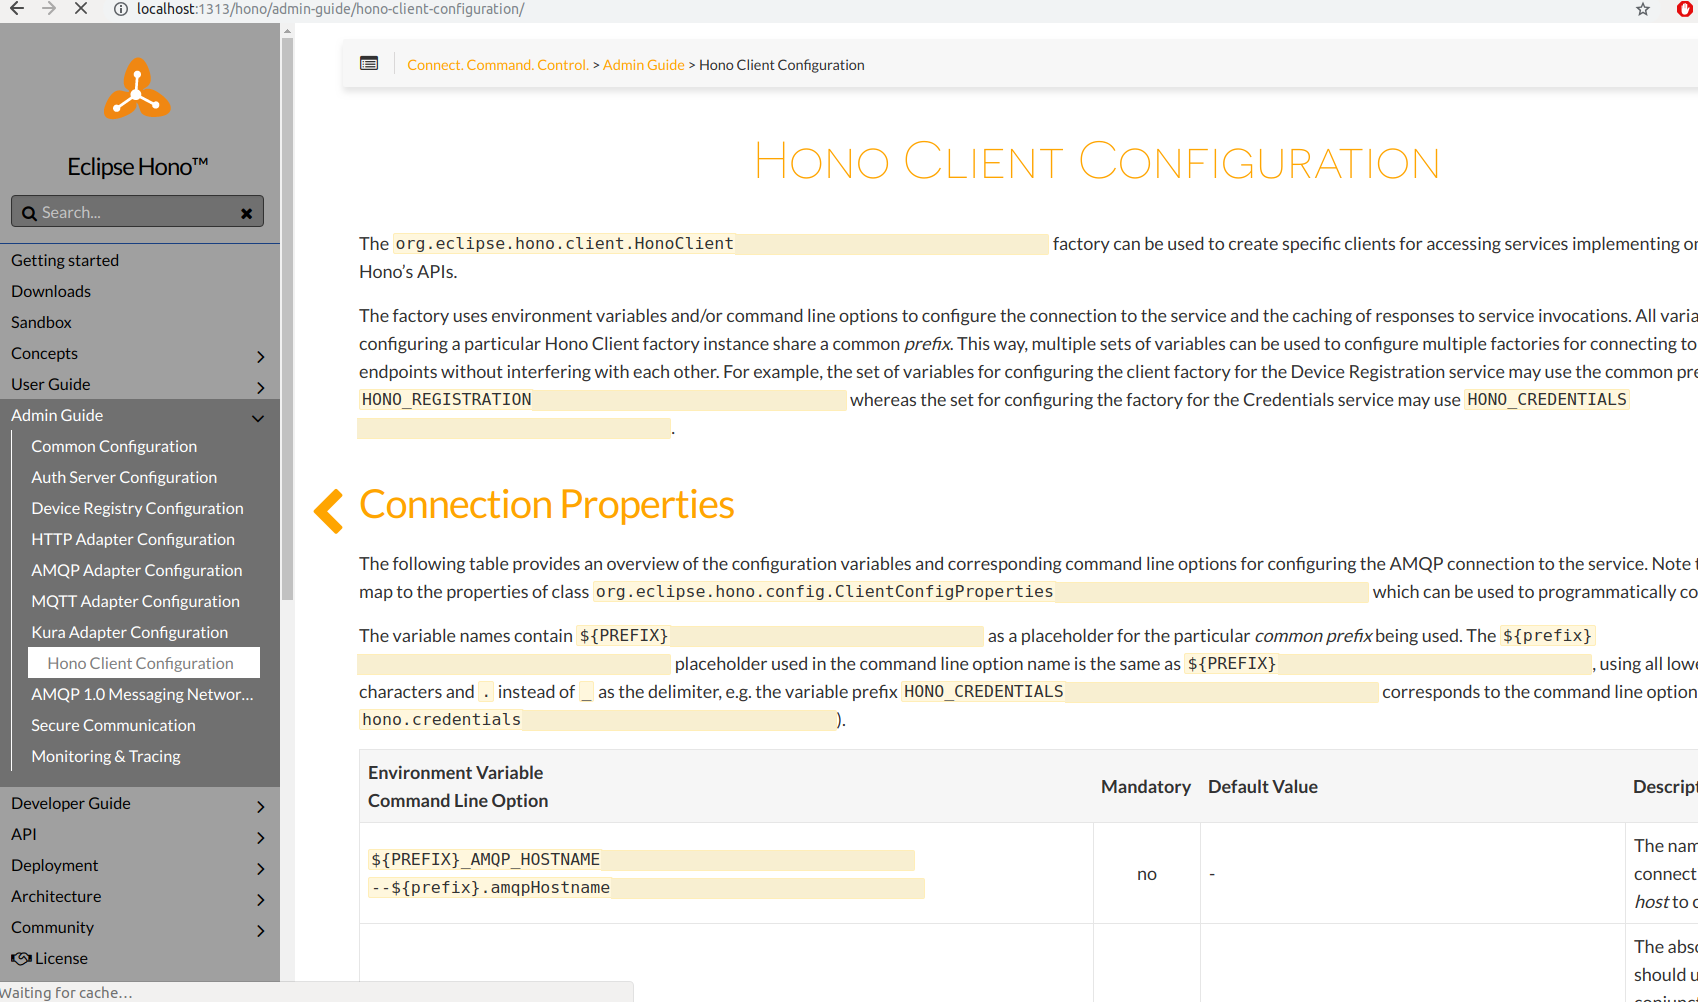Open the Secure Communication page
The image size is (1698, 1002).
112,725
